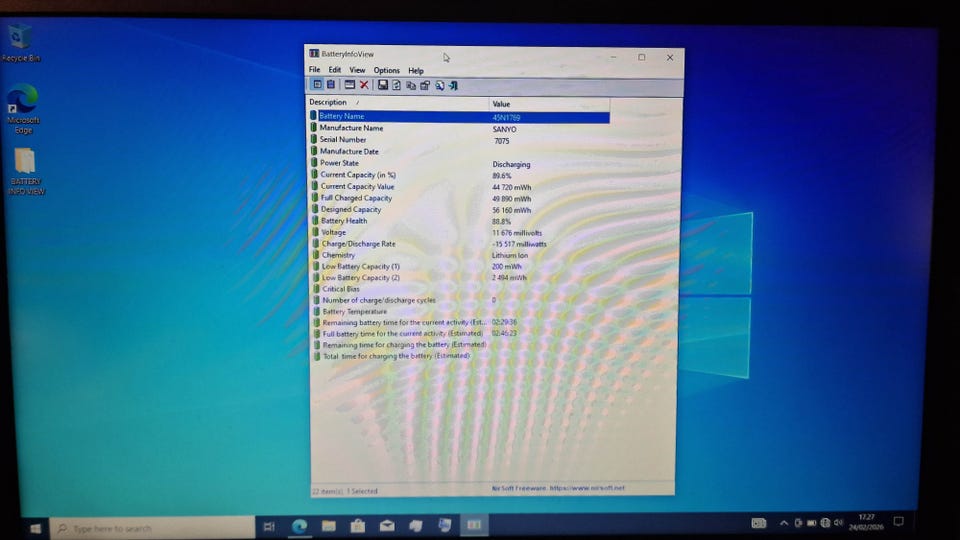Click the BatteryInfoView taskbar button
This screenshot has width=960, height=540.
pos(474,525)
